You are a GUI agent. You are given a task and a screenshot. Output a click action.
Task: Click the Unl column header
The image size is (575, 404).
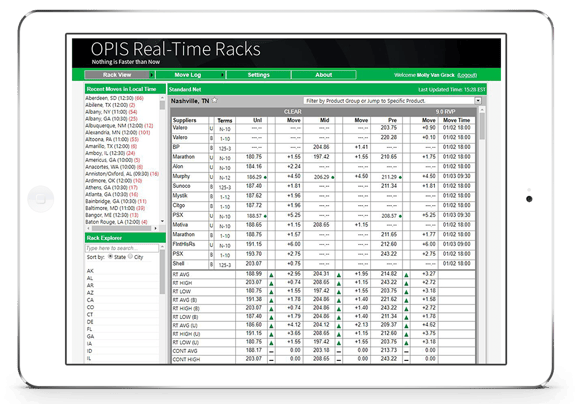tap(257, 120)
